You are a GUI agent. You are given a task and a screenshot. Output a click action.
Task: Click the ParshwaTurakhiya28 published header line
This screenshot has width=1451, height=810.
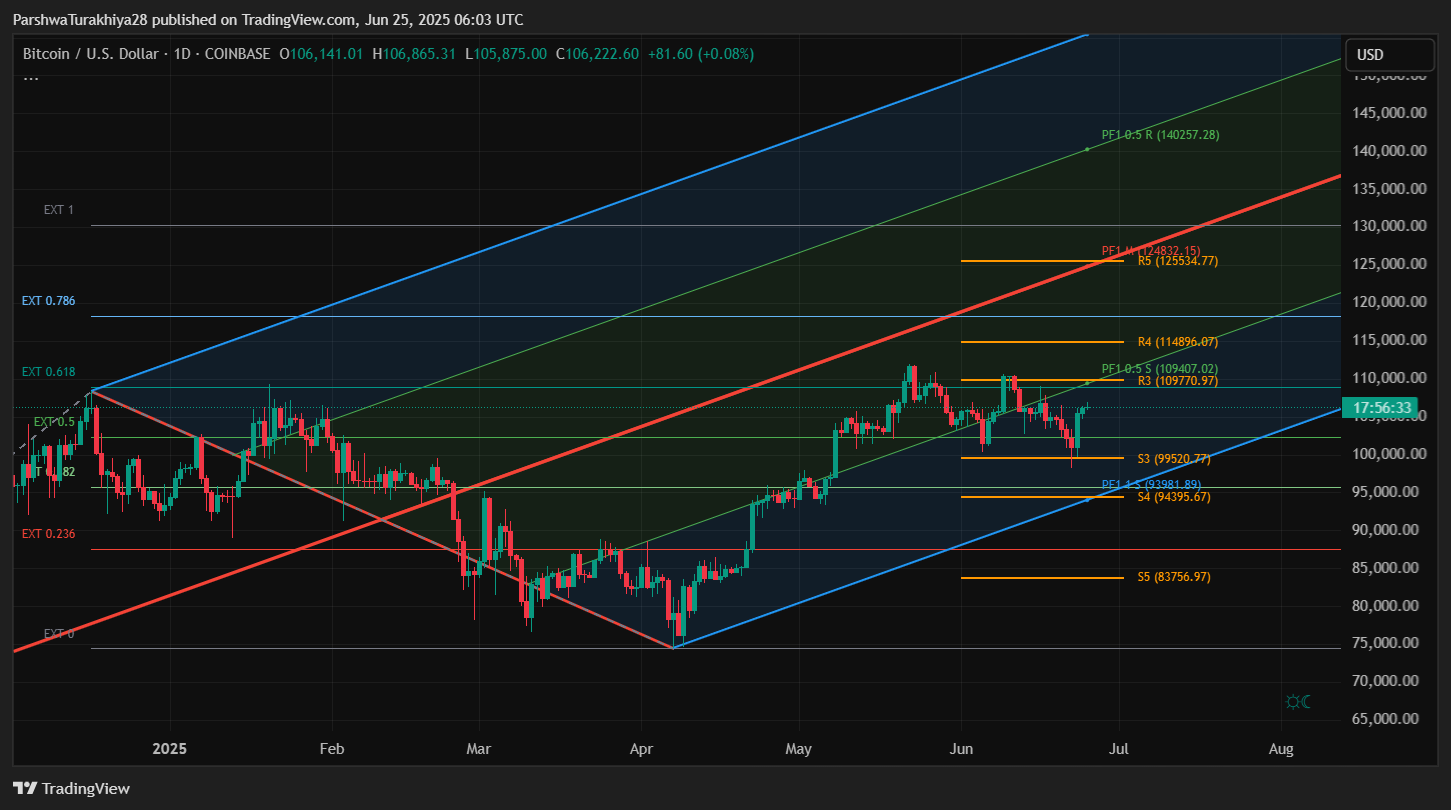[267, 20]
